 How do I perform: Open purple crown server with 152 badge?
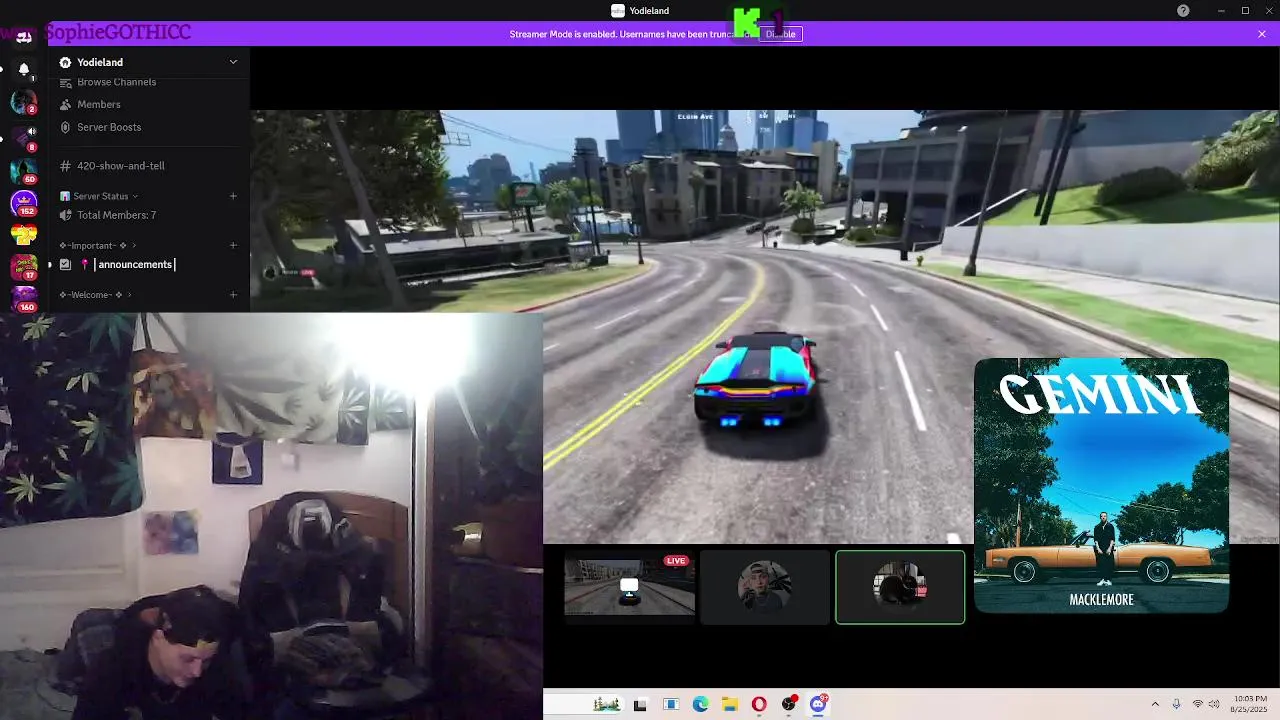click(x=24, y=203)
